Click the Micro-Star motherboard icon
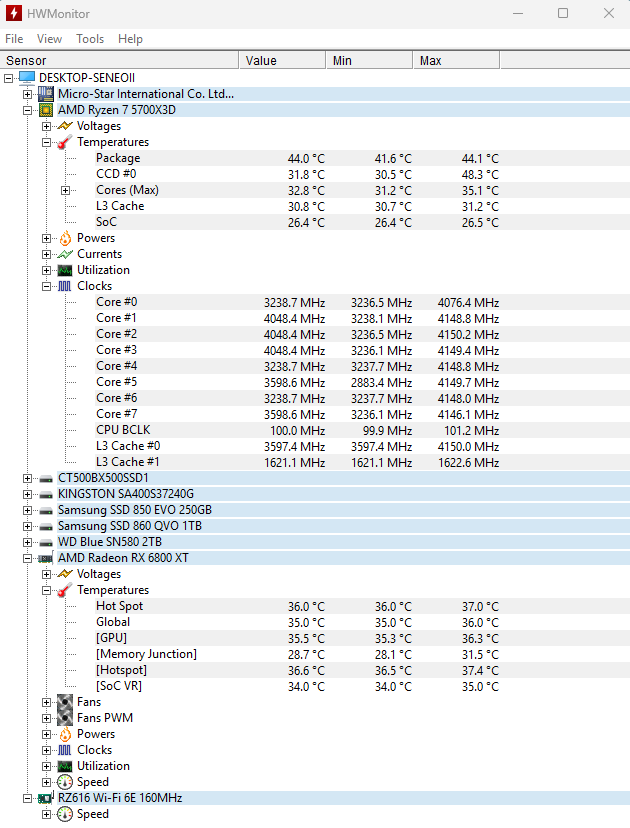The height and width of the screenshot is (828, 630). pyautogui.click(x=46, y=94)
